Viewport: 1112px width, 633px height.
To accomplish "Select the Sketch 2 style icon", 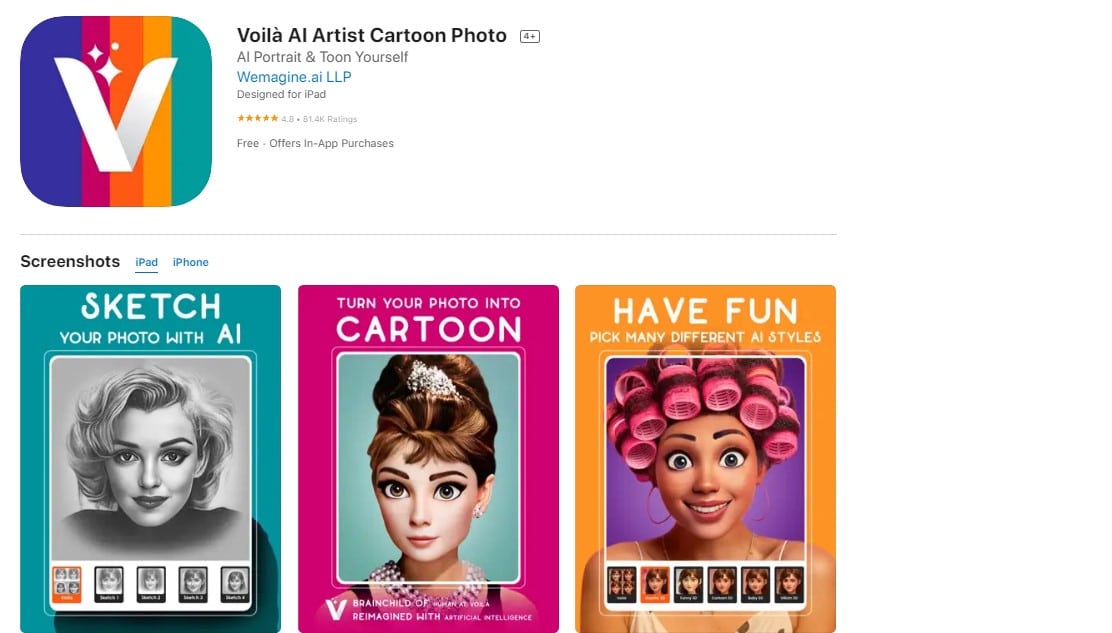I will (150, 583).
